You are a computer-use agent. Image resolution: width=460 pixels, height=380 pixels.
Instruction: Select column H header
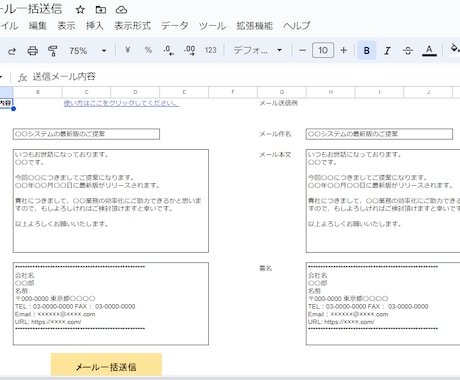coord(331,92)
